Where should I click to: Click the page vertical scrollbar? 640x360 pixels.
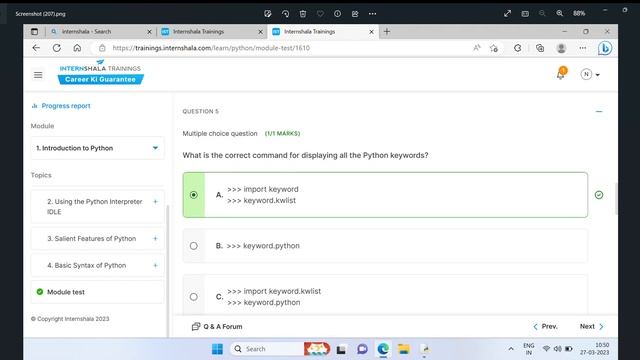[616, 199]
